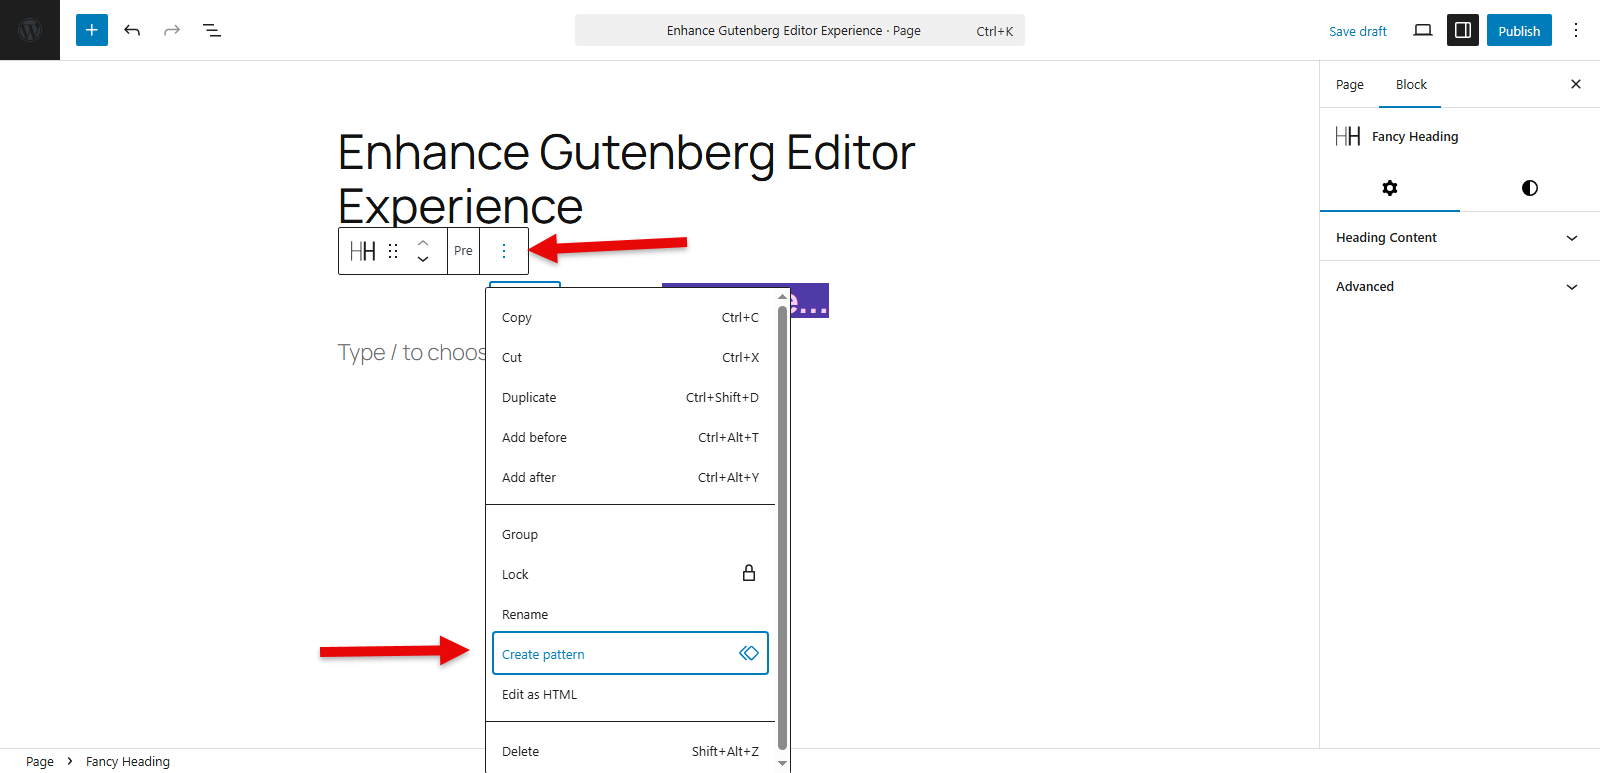The height and width of the screenshot is (773, 1600).
Task: Click the empty paragraph 'Type / to choose' placeholder
Action: click(412, 352)
